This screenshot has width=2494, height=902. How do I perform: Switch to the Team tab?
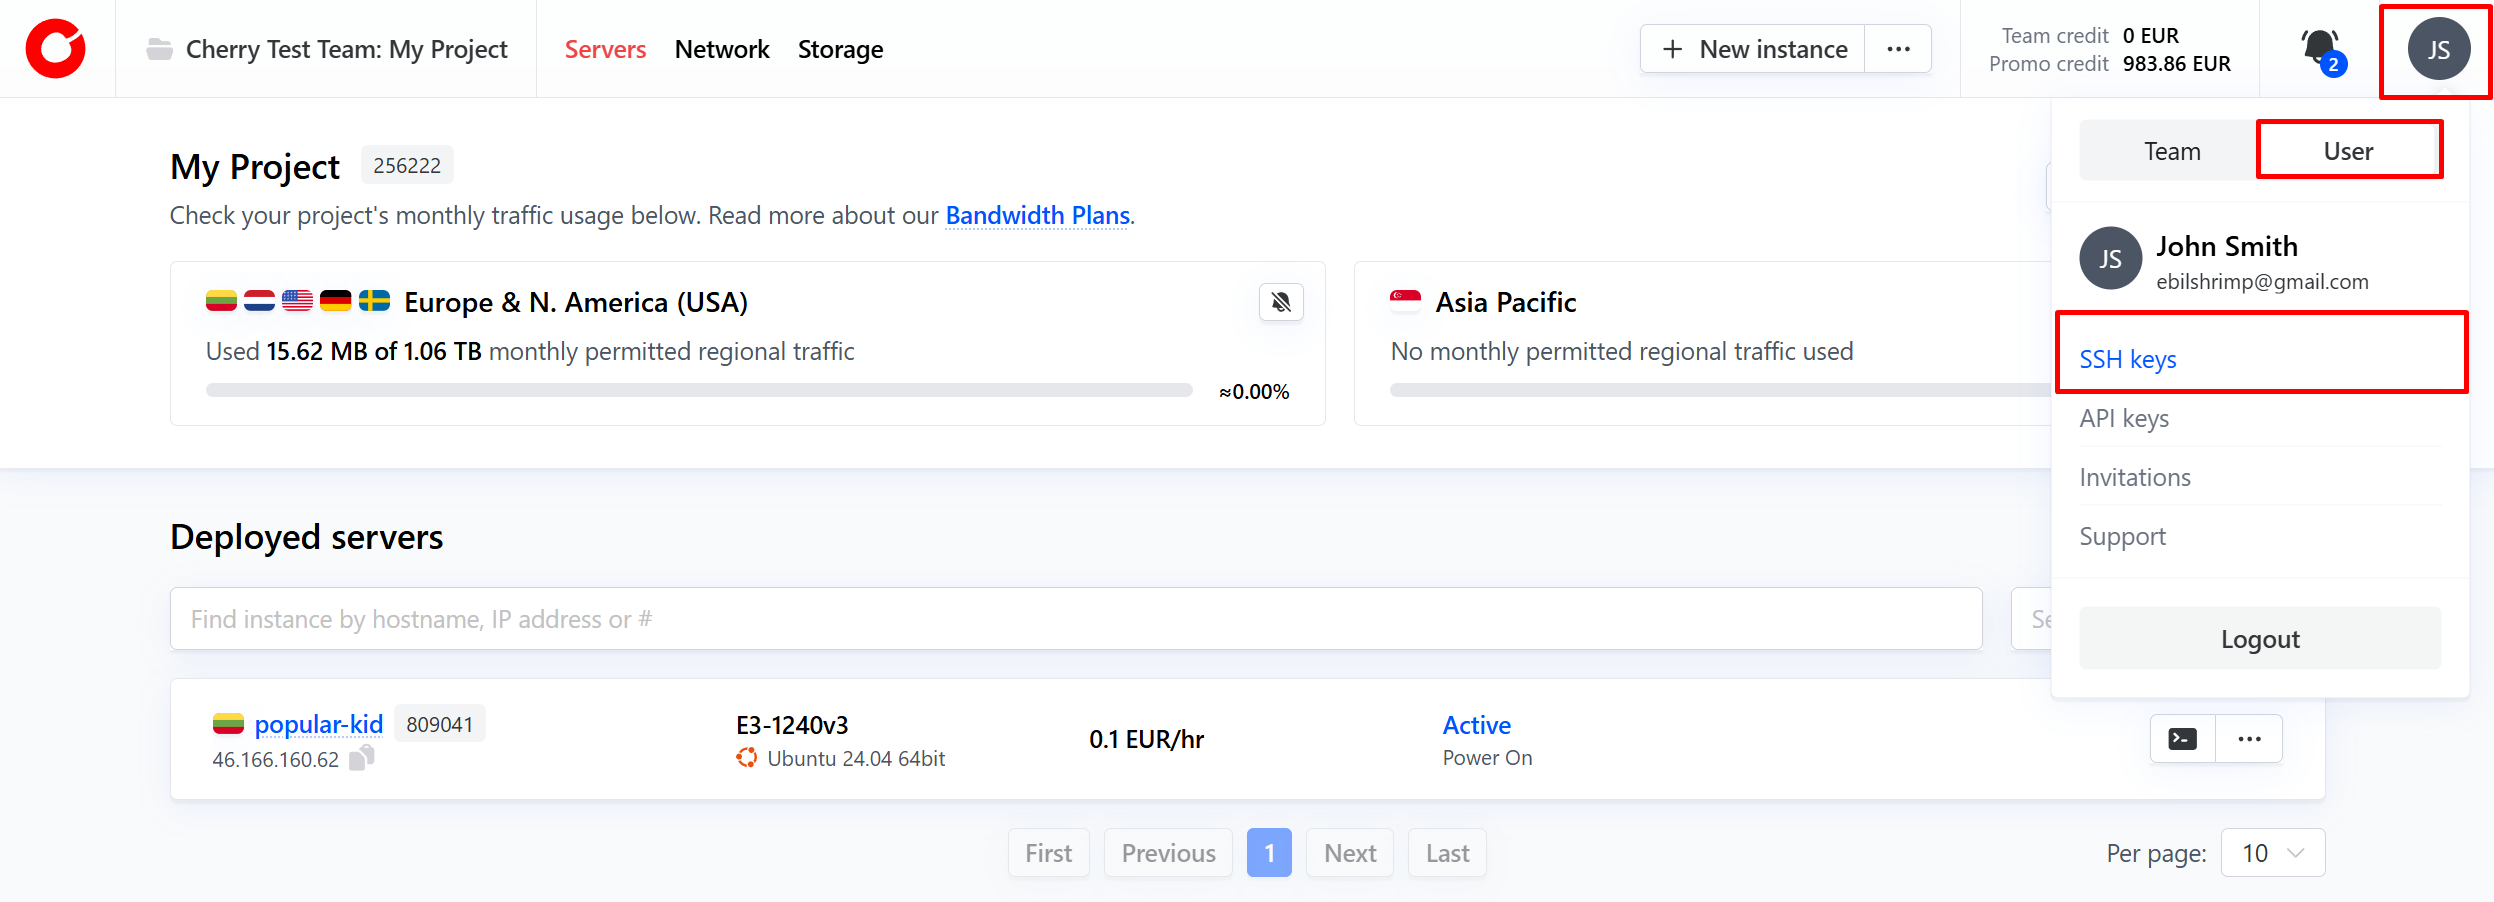point(2171,151)
